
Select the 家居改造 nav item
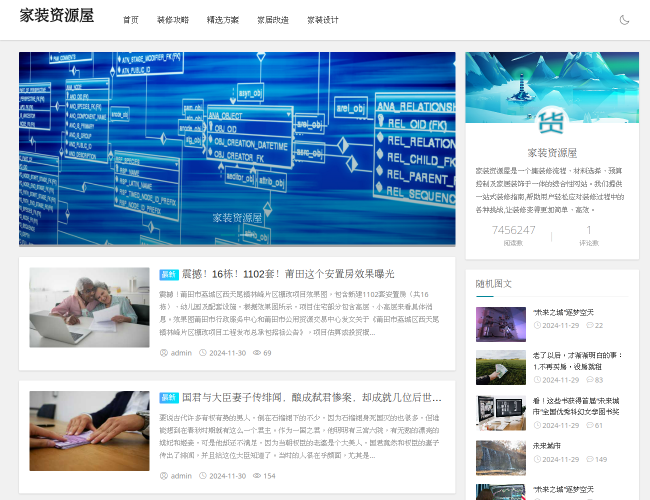pyautogui.click(x=273, y=20)
